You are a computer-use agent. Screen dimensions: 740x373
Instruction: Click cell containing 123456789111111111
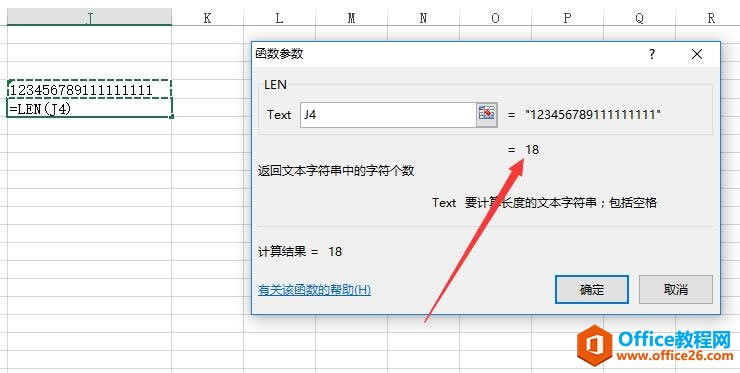(90, 89)
